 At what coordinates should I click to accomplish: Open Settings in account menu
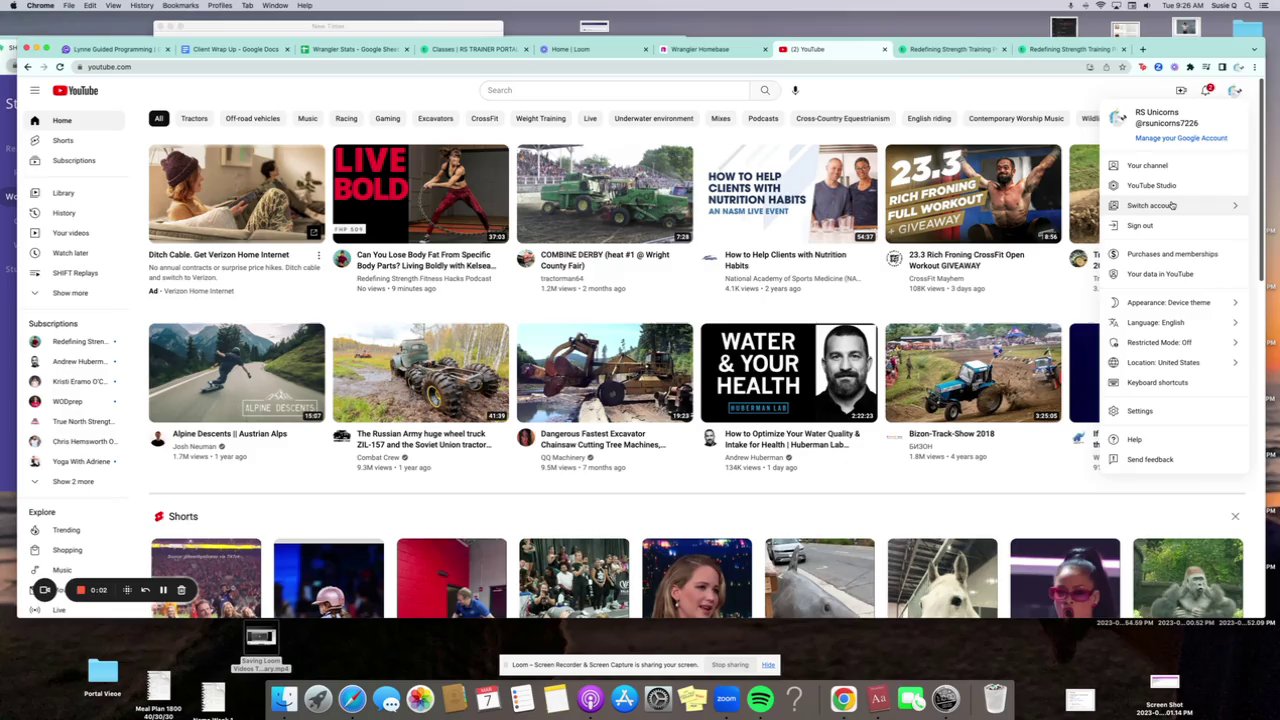click(1175, 411)
